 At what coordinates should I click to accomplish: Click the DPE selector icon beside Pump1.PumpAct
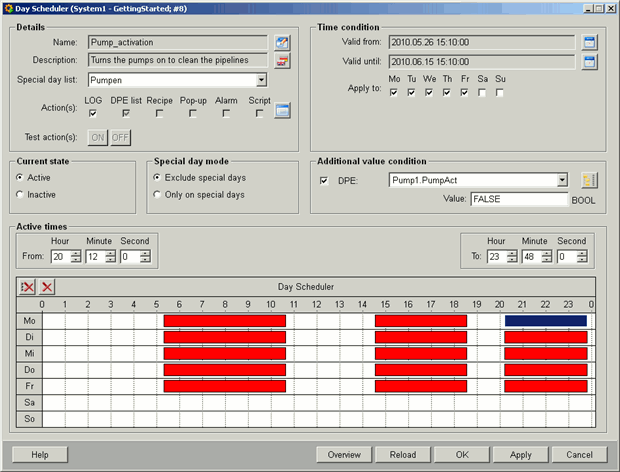589,180
